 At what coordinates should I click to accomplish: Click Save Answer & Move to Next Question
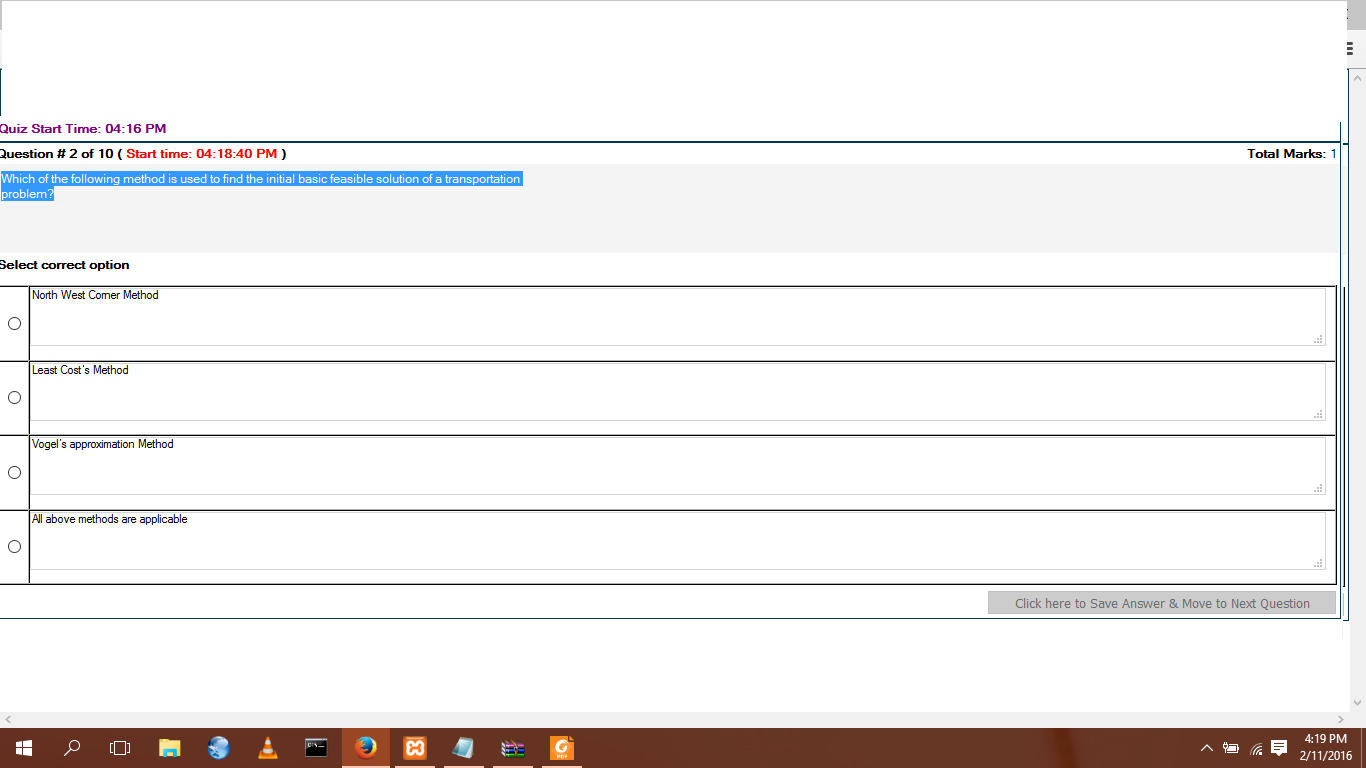tap(1161, 603)
